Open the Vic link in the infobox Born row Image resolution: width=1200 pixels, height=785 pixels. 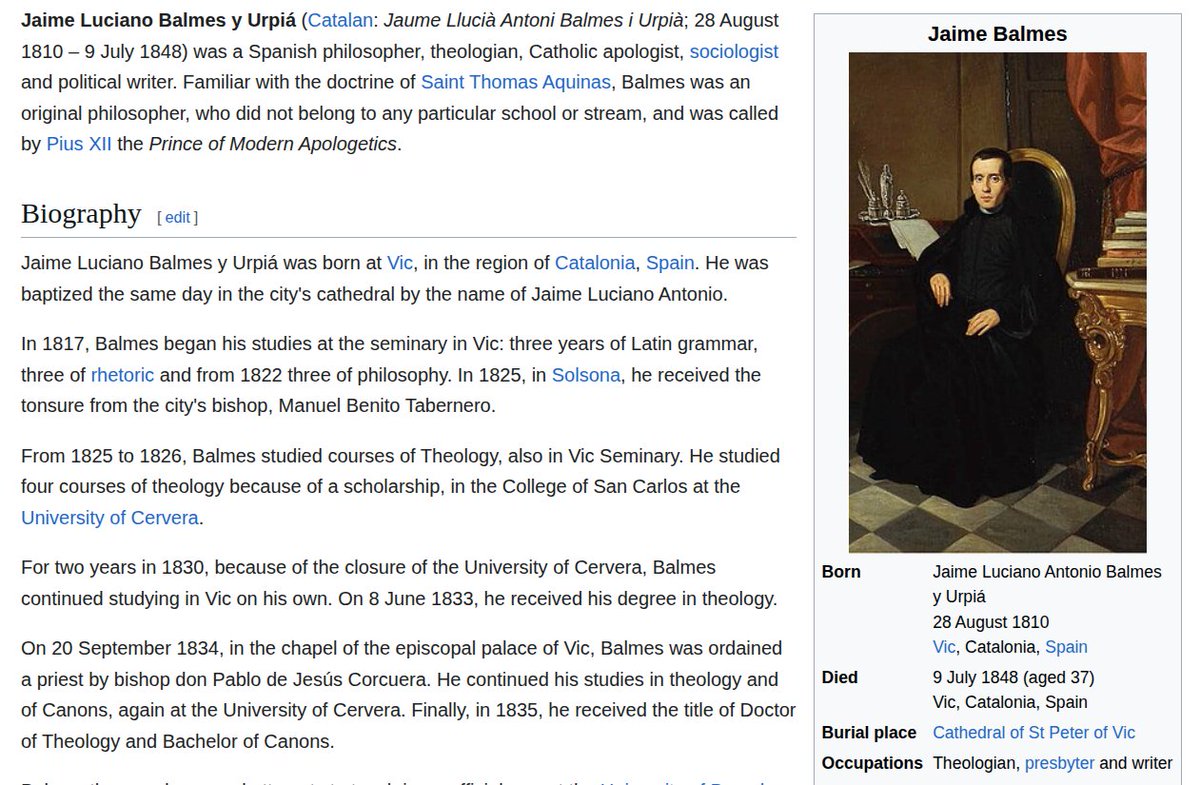pyautogui.click(x=944, y=647)
